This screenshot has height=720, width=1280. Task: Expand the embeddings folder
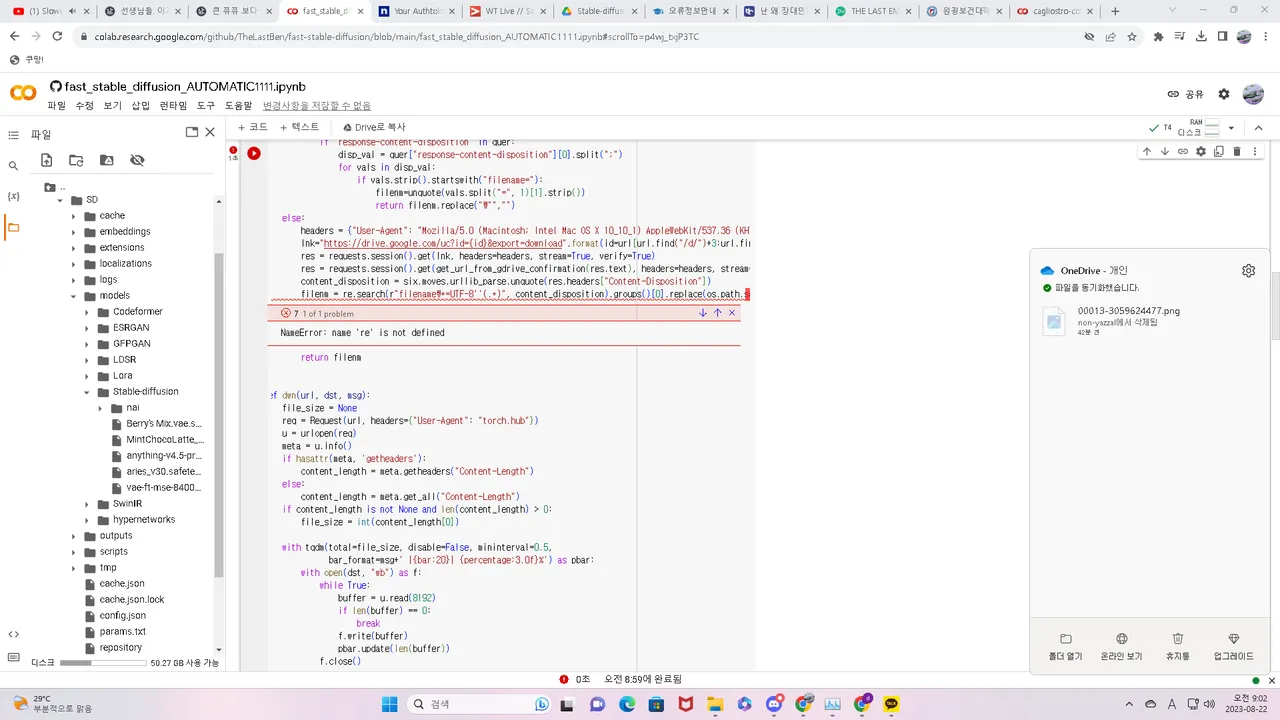[73, 232]
